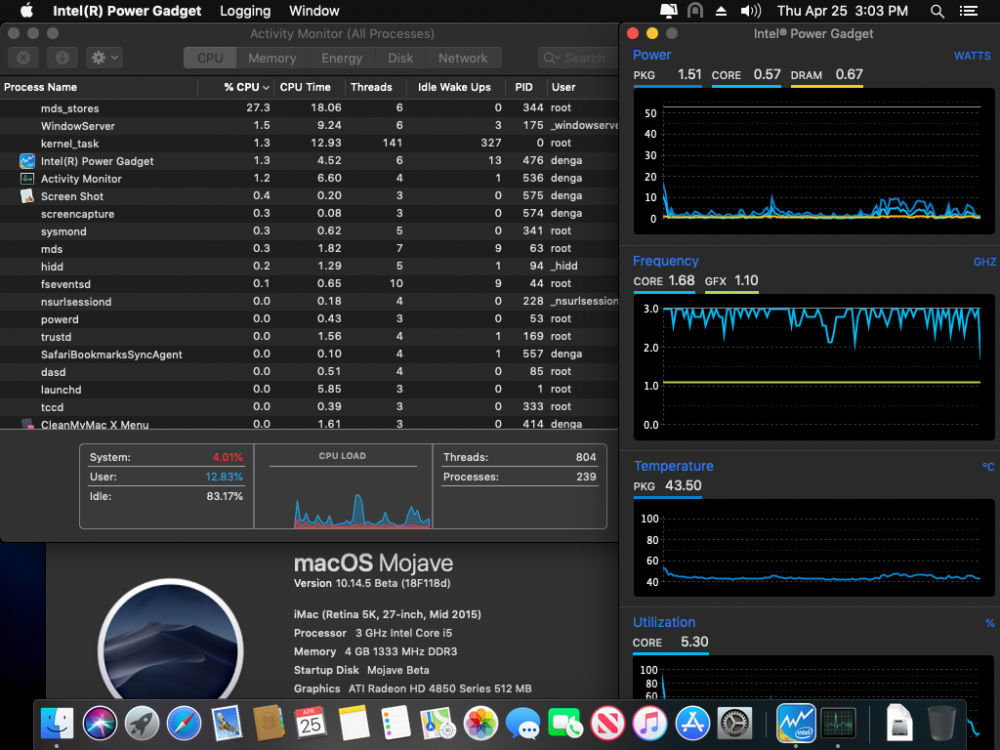Open iTunes from the Dock
1000x750 pixels.
click(649, 723)
